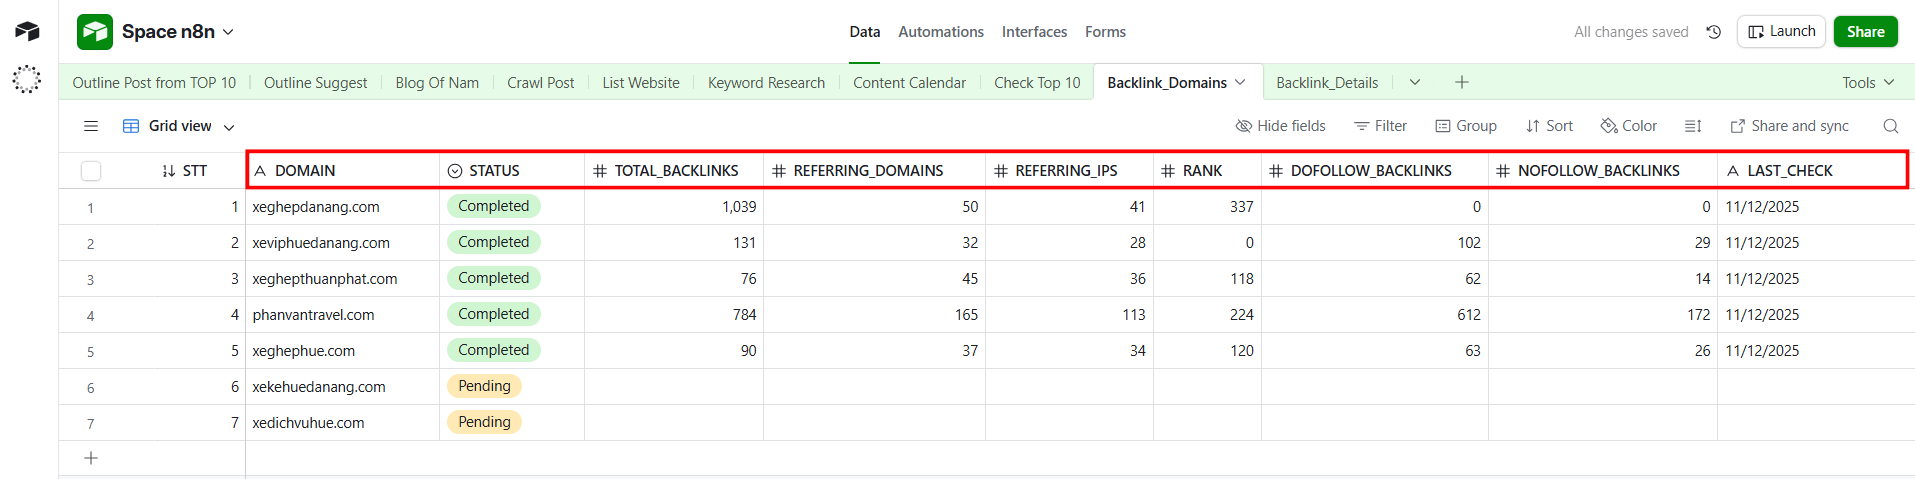Click Pending status for xekehuedanang.com
1915x479 pixels.
[x=484, y=386]
